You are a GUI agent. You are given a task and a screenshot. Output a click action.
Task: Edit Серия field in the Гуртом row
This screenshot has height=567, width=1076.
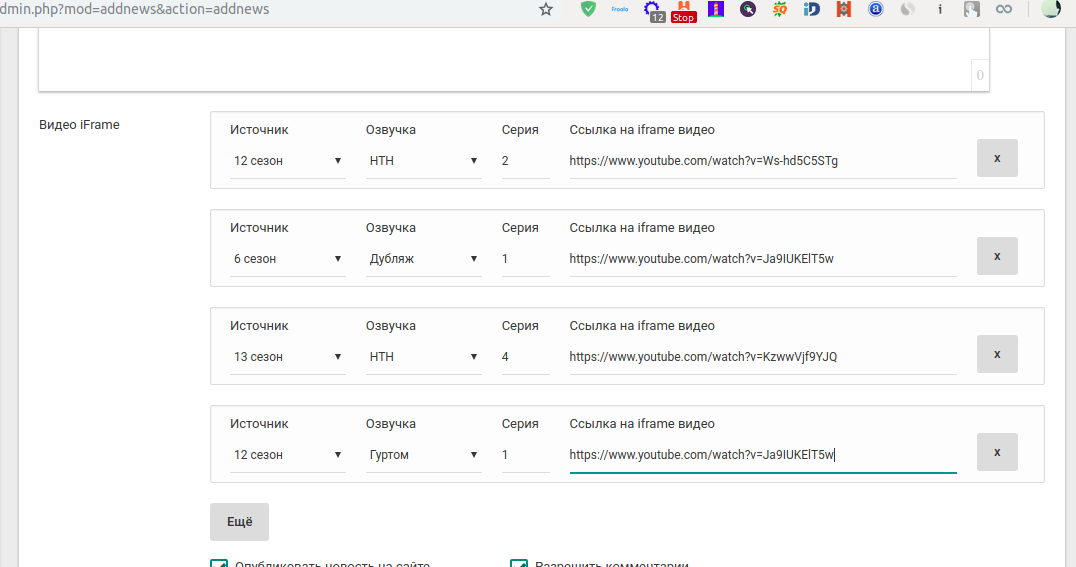pyautogui.click(x=526, y=455)
